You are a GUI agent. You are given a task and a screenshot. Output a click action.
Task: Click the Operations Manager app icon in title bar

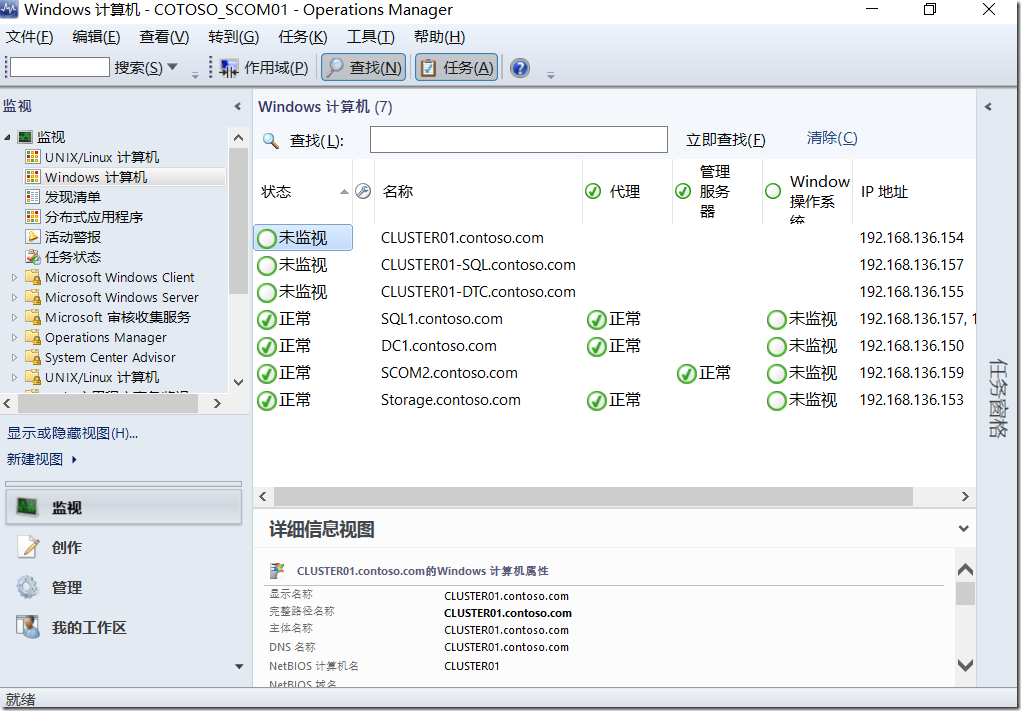9,10
